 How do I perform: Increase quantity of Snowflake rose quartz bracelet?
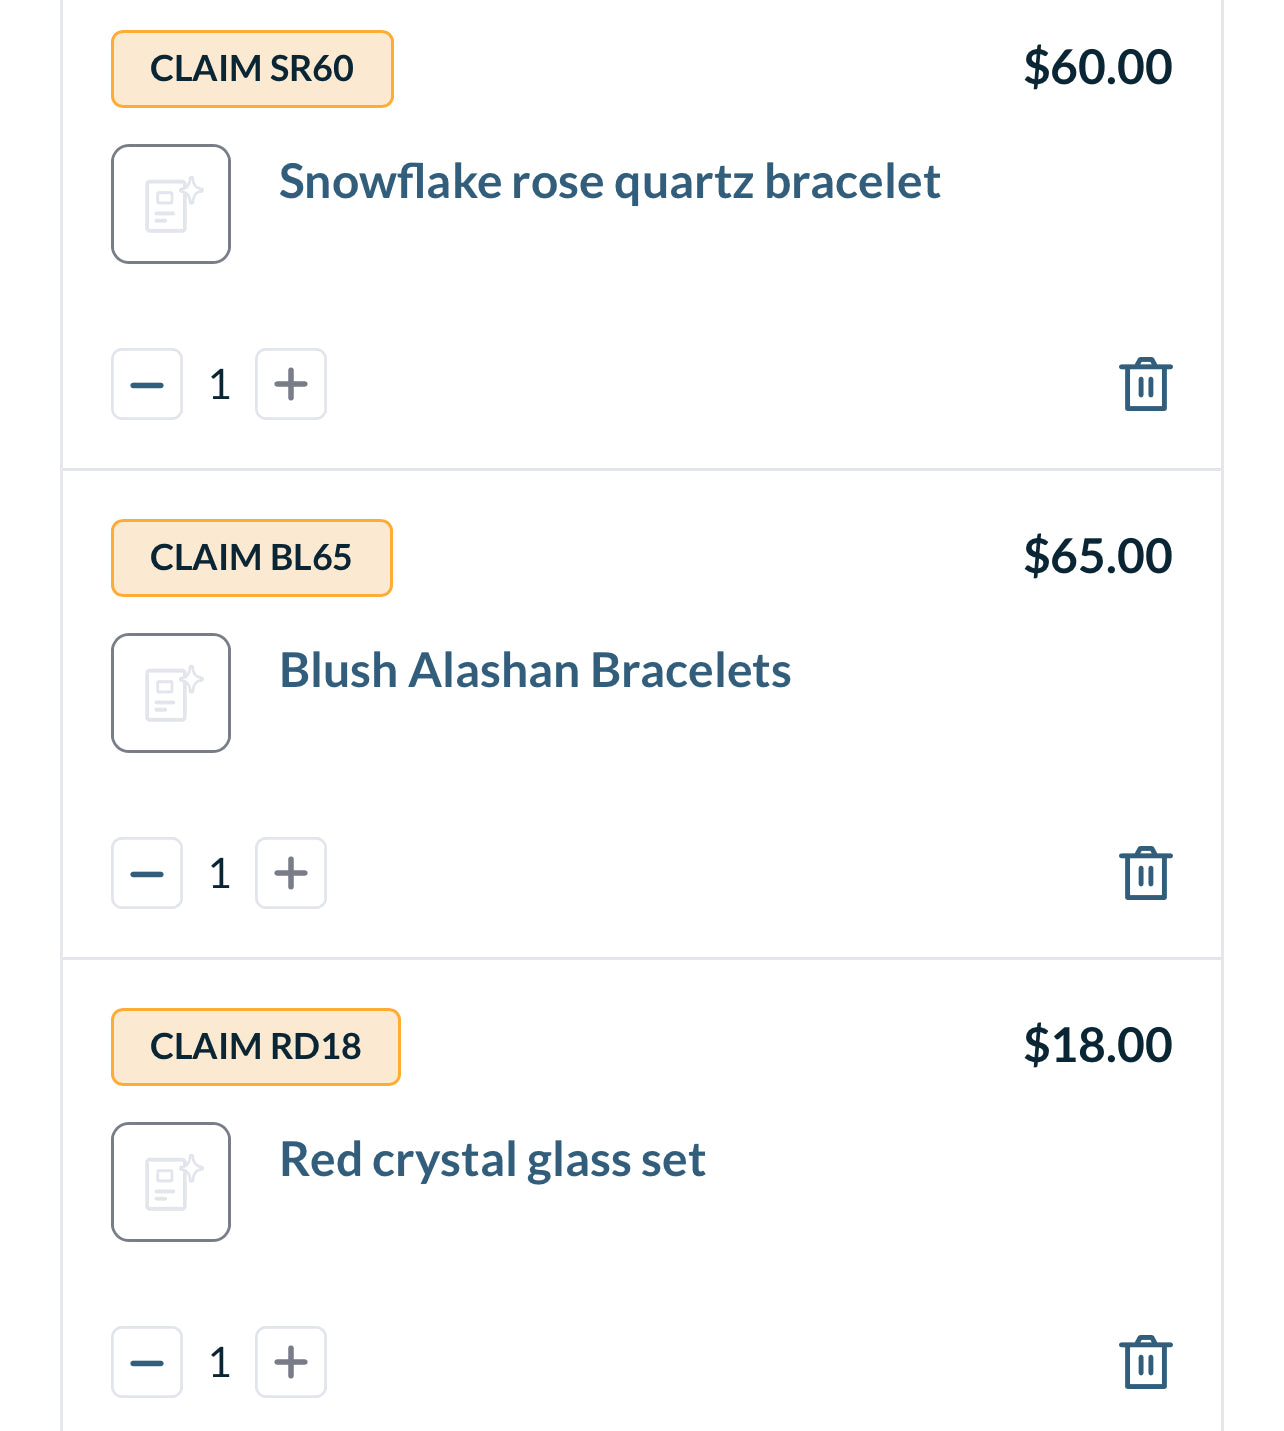pos(291,384)
